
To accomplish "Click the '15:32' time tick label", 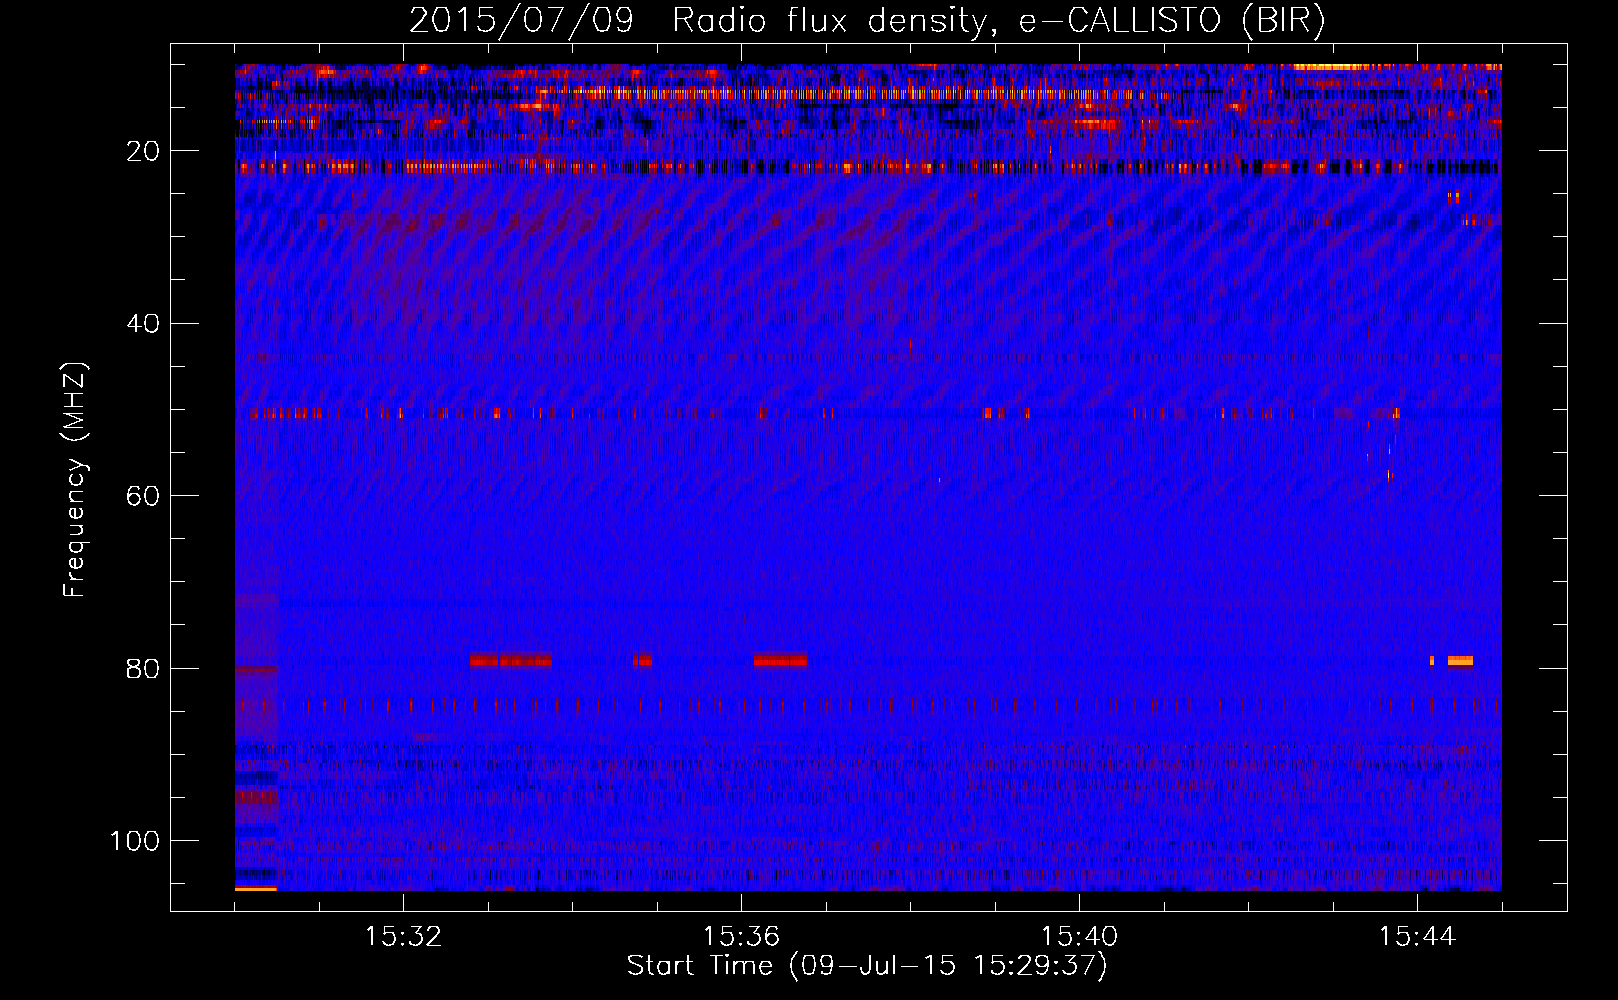I will pos(403,937).
